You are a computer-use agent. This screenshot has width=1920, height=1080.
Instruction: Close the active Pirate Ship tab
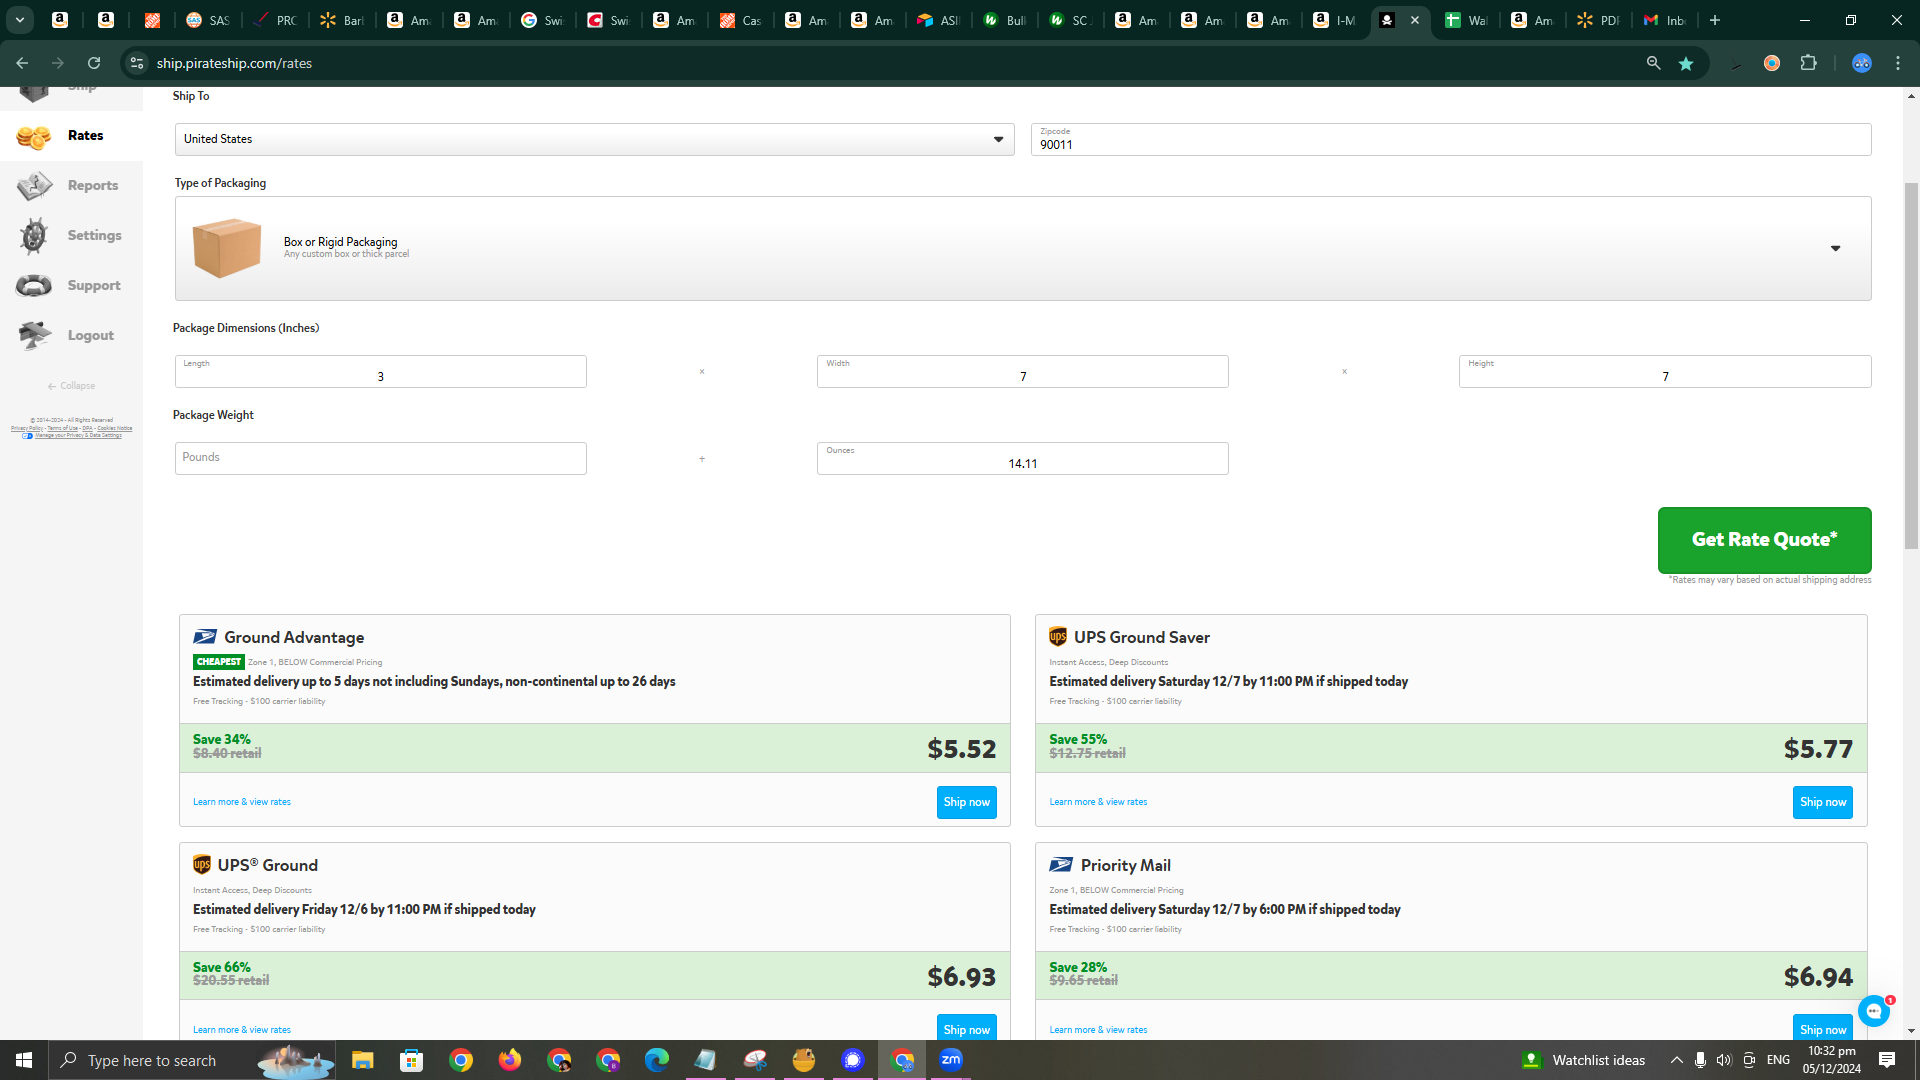[1415, 20]
